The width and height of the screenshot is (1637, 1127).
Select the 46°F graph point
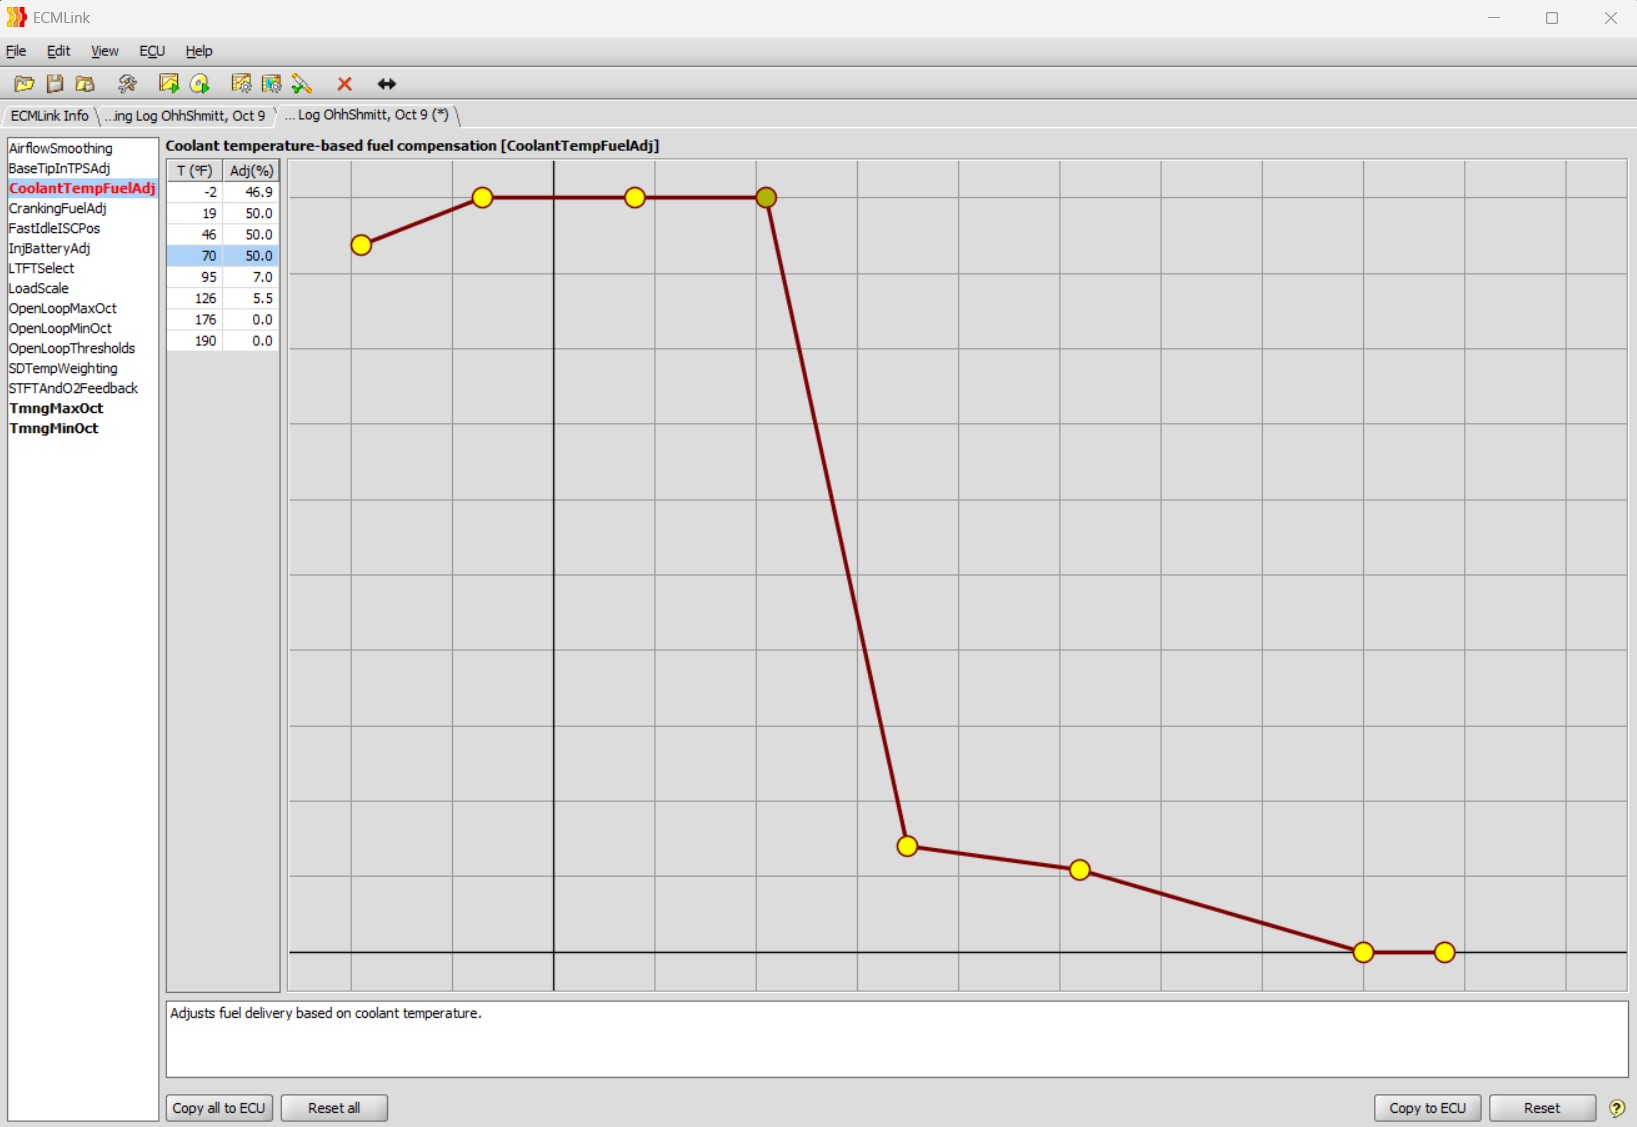pos(635,198)
